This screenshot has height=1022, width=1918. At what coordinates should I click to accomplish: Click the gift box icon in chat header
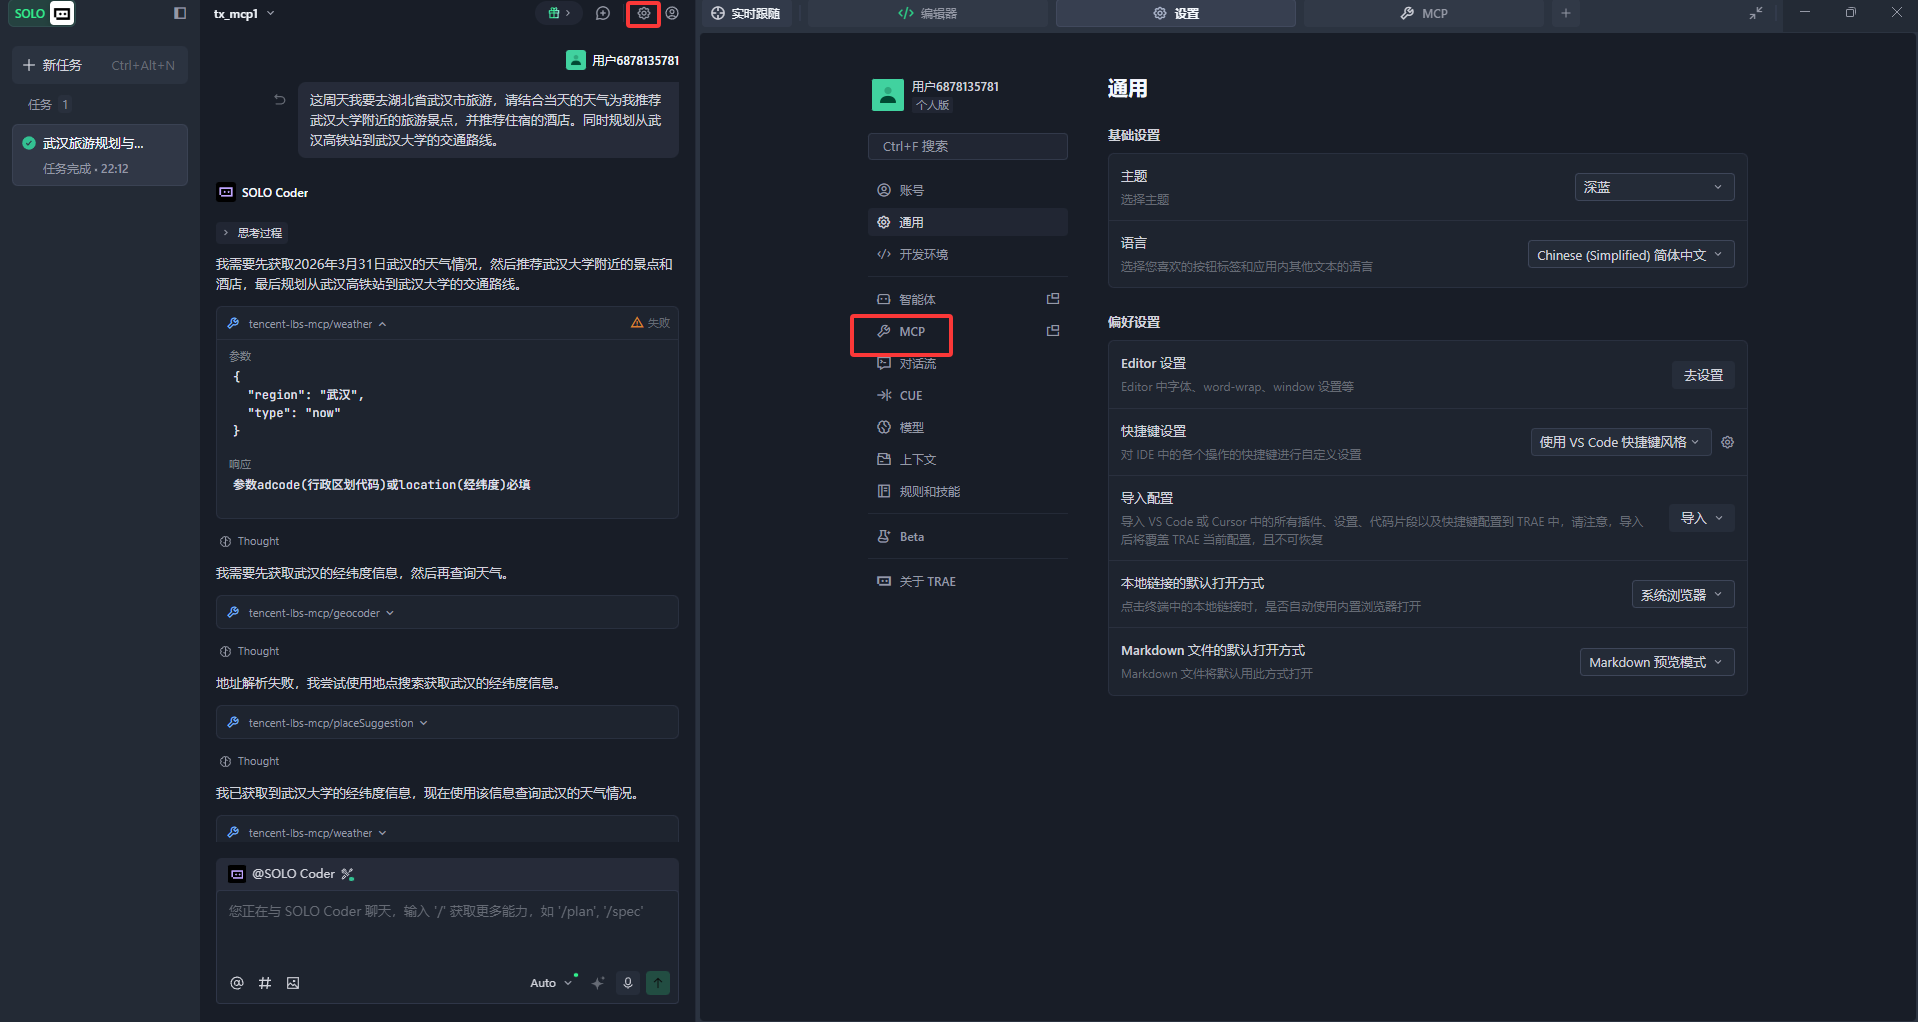tap(558, 13)
